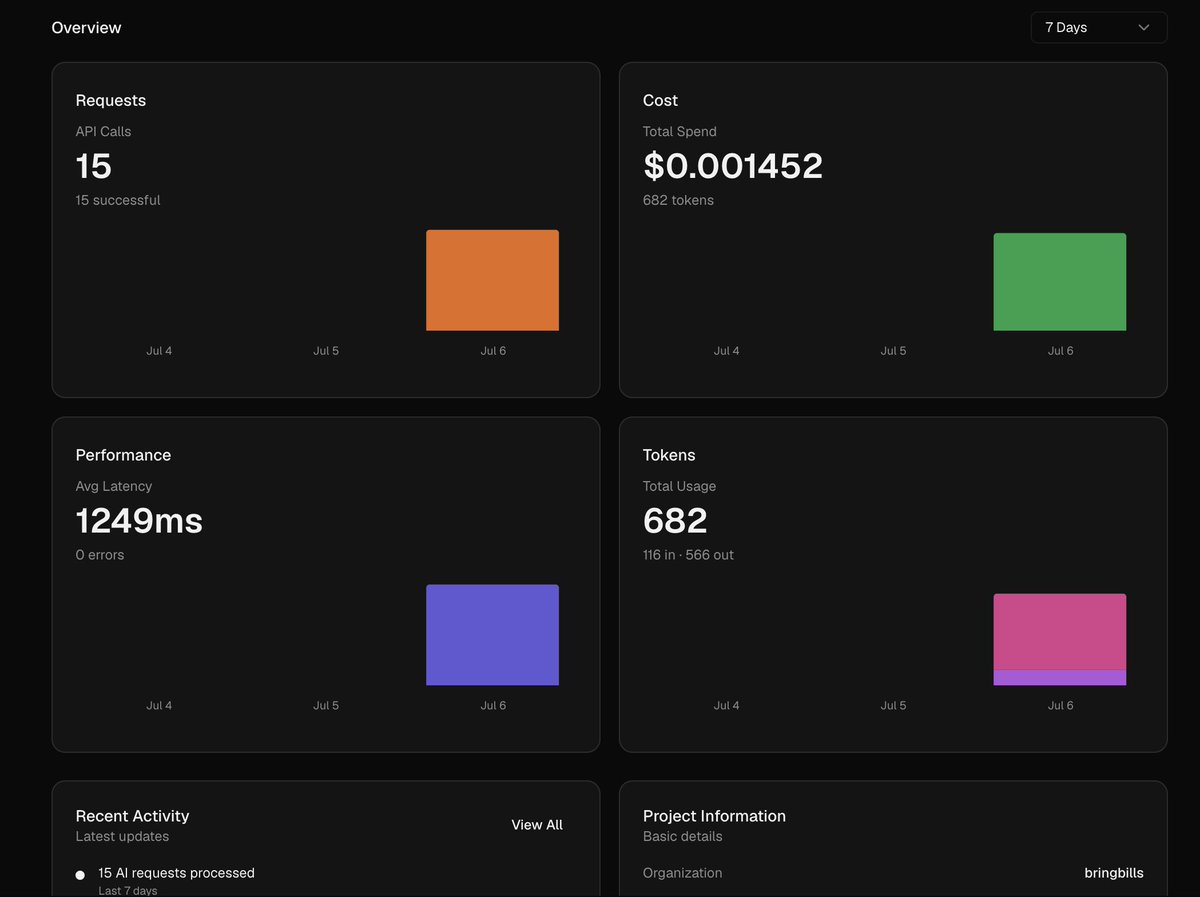Screen dimensions: 1200x897
Task: Click the '15 successful' text
Action: [x=118, y=200]
